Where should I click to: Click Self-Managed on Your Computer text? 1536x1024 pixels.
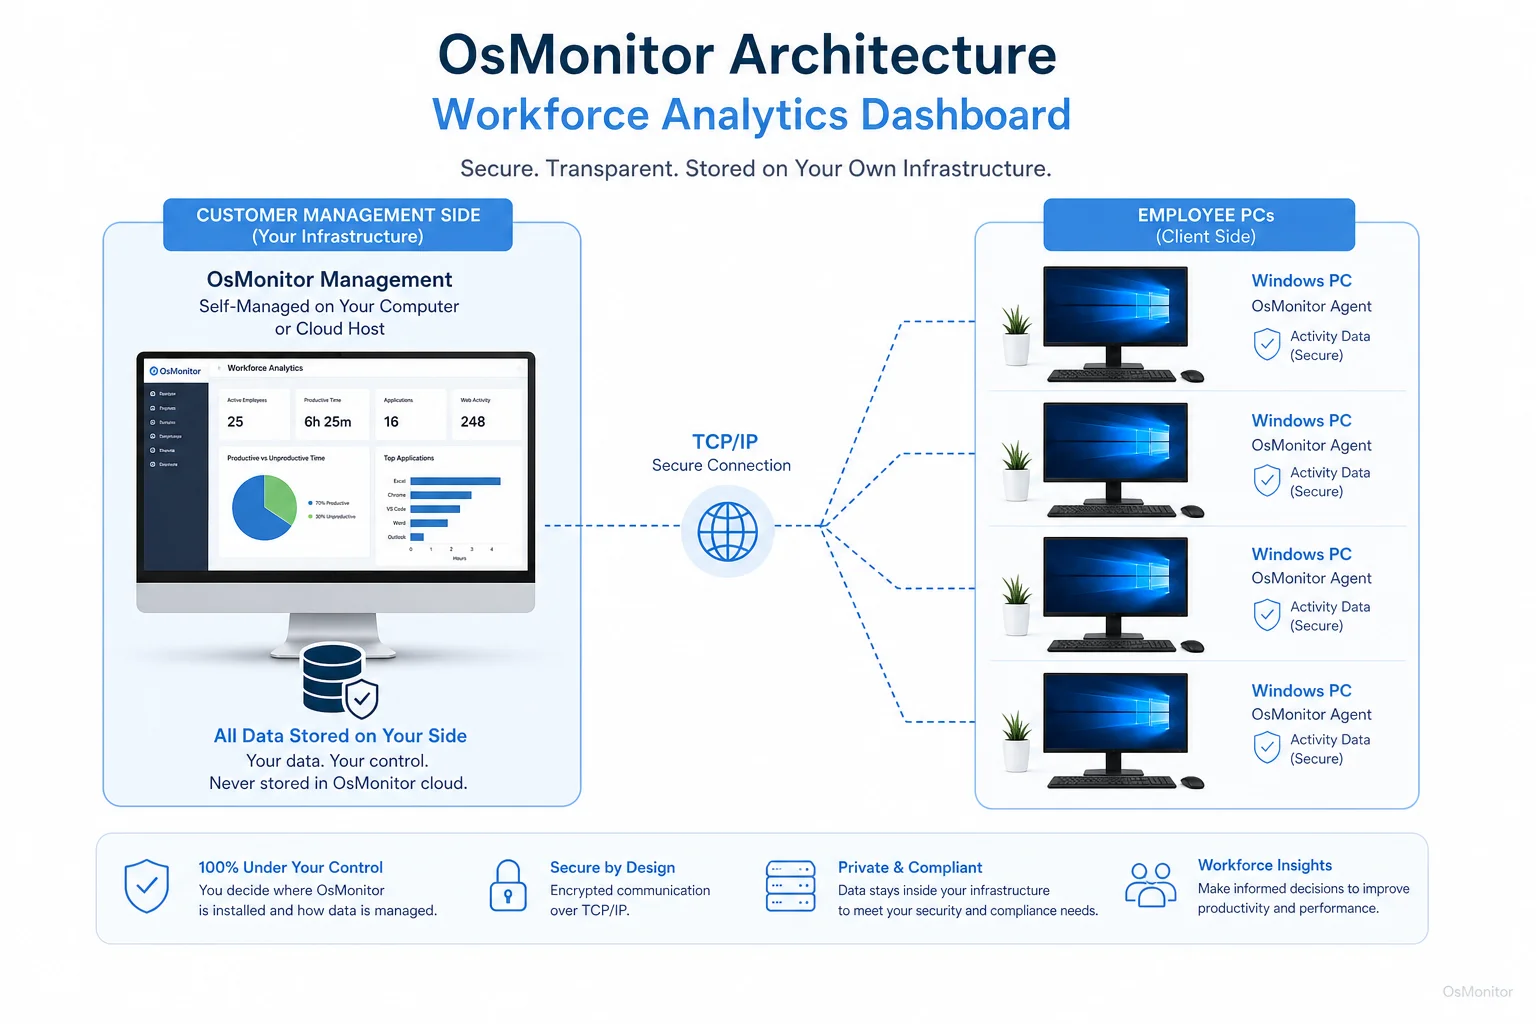pyautogui.click(x=329, y=306)
